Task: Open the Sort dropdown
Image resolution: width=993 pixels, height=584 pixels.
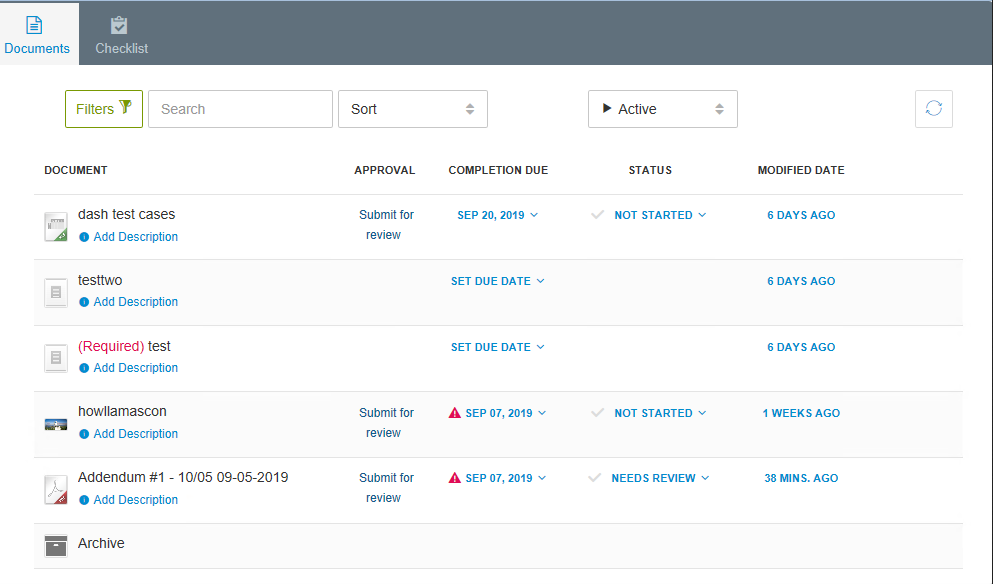Action: tap(412, 108)
